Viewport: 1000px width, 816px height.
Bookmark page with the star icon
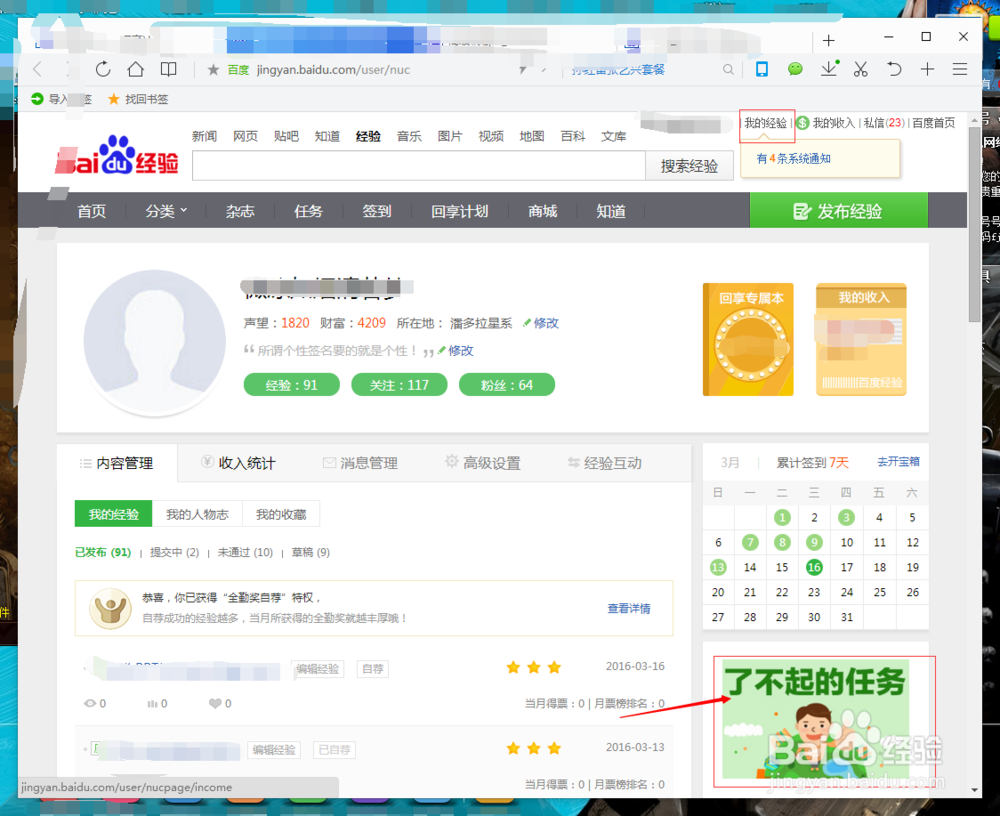coord(213,70)
